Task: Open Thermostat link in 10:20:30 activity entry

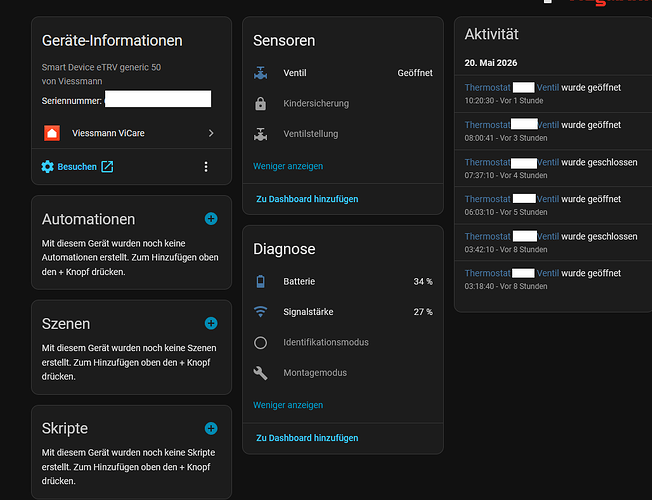Action: pyautogui.click(x=487, y=88)
